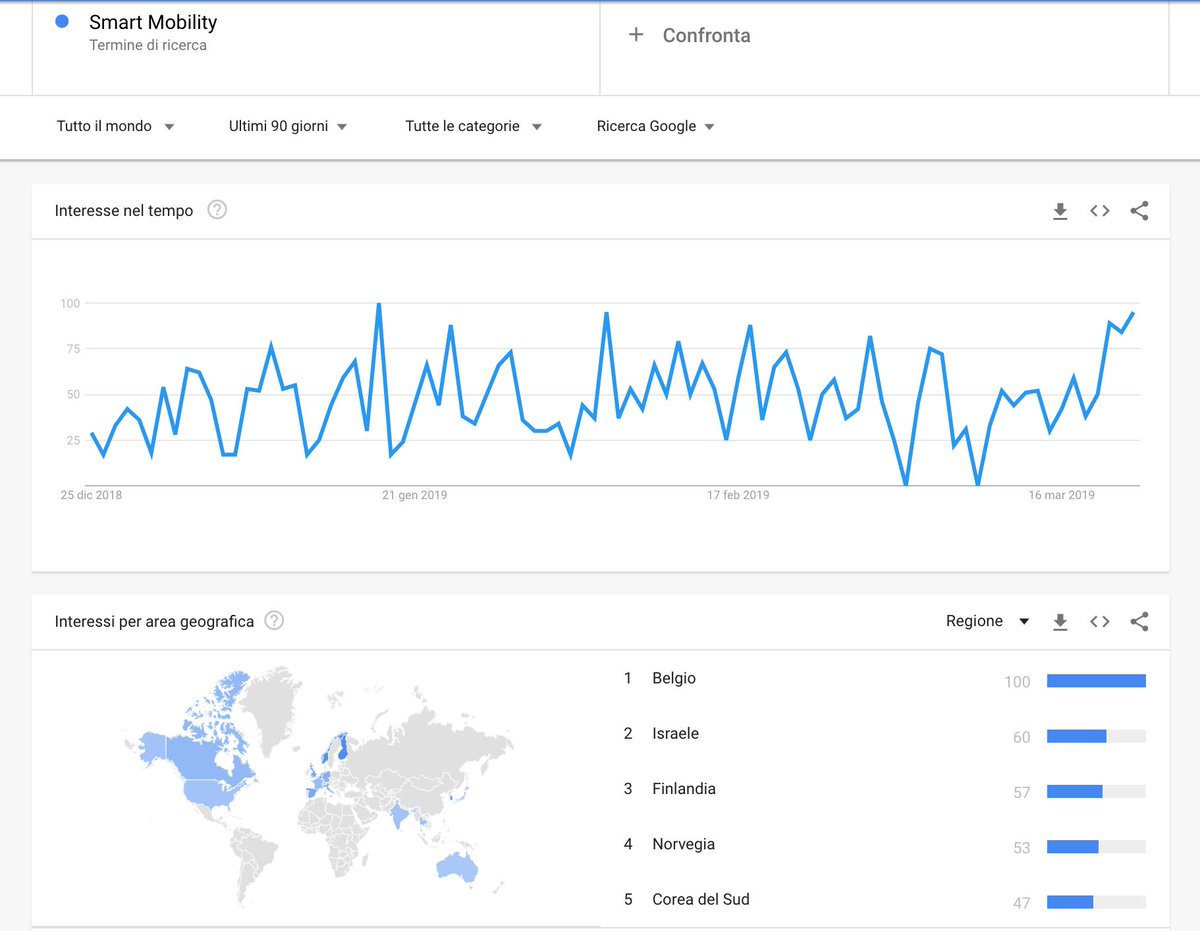Screen dimensions: 1200x931
Task: Open the Ultimi 90 giorni time range dropdown
Action: 288,126
